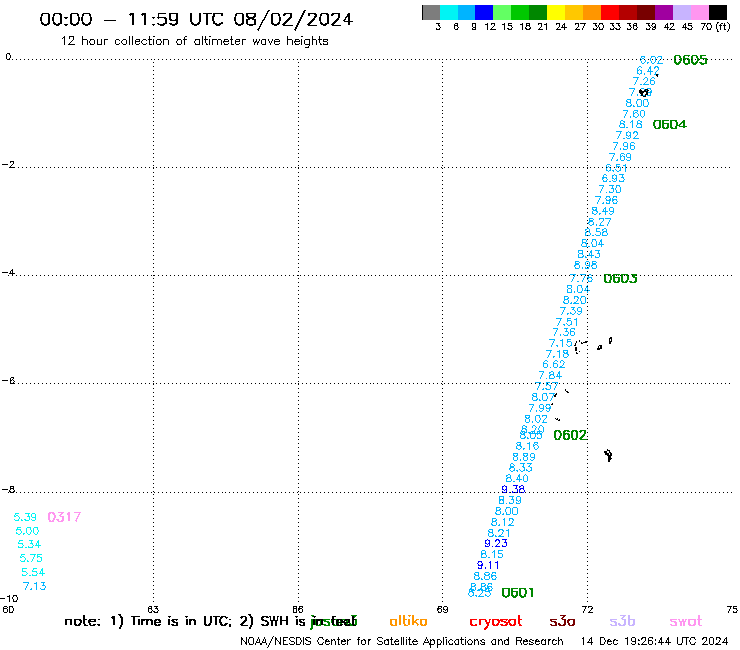Viewport: 740px width, 650px height.
Task: Pick the bright red legend swatch
Action: click(x=609, y=12)
